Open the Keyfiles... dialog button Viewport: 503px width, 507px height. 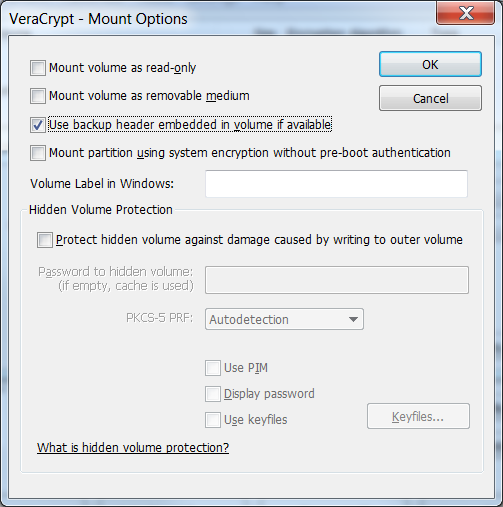(x=418, y=416)
